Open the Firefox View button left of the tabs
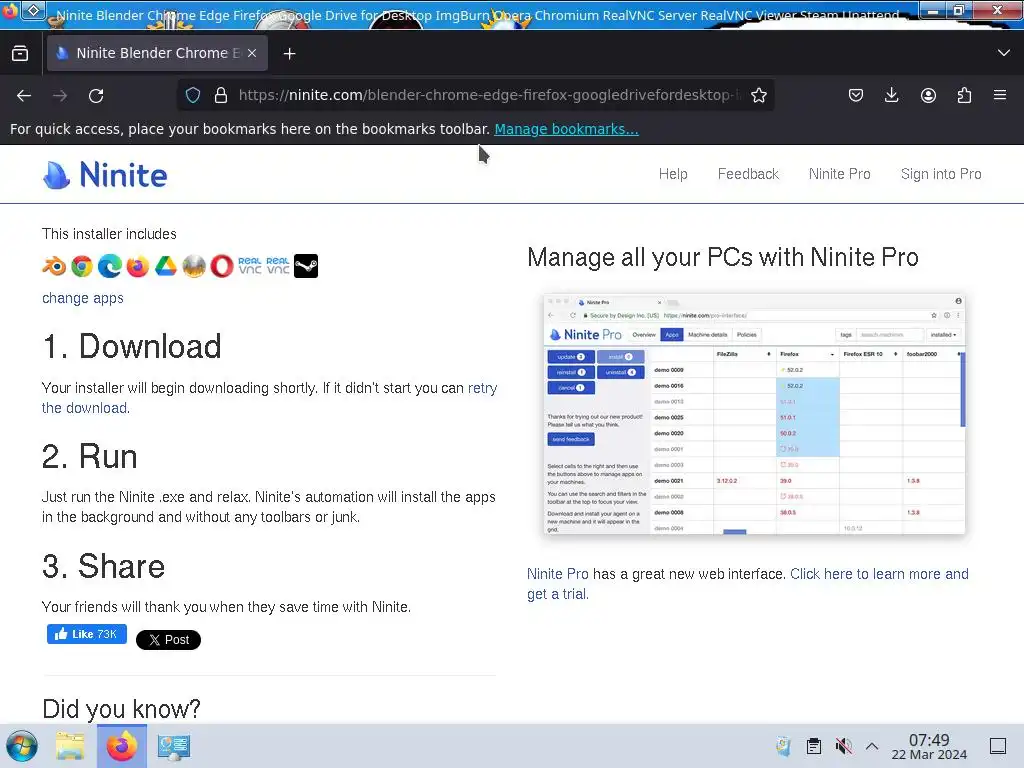Screen dimensions: 1024x768 pyautogui.click(x=20, y=53)
